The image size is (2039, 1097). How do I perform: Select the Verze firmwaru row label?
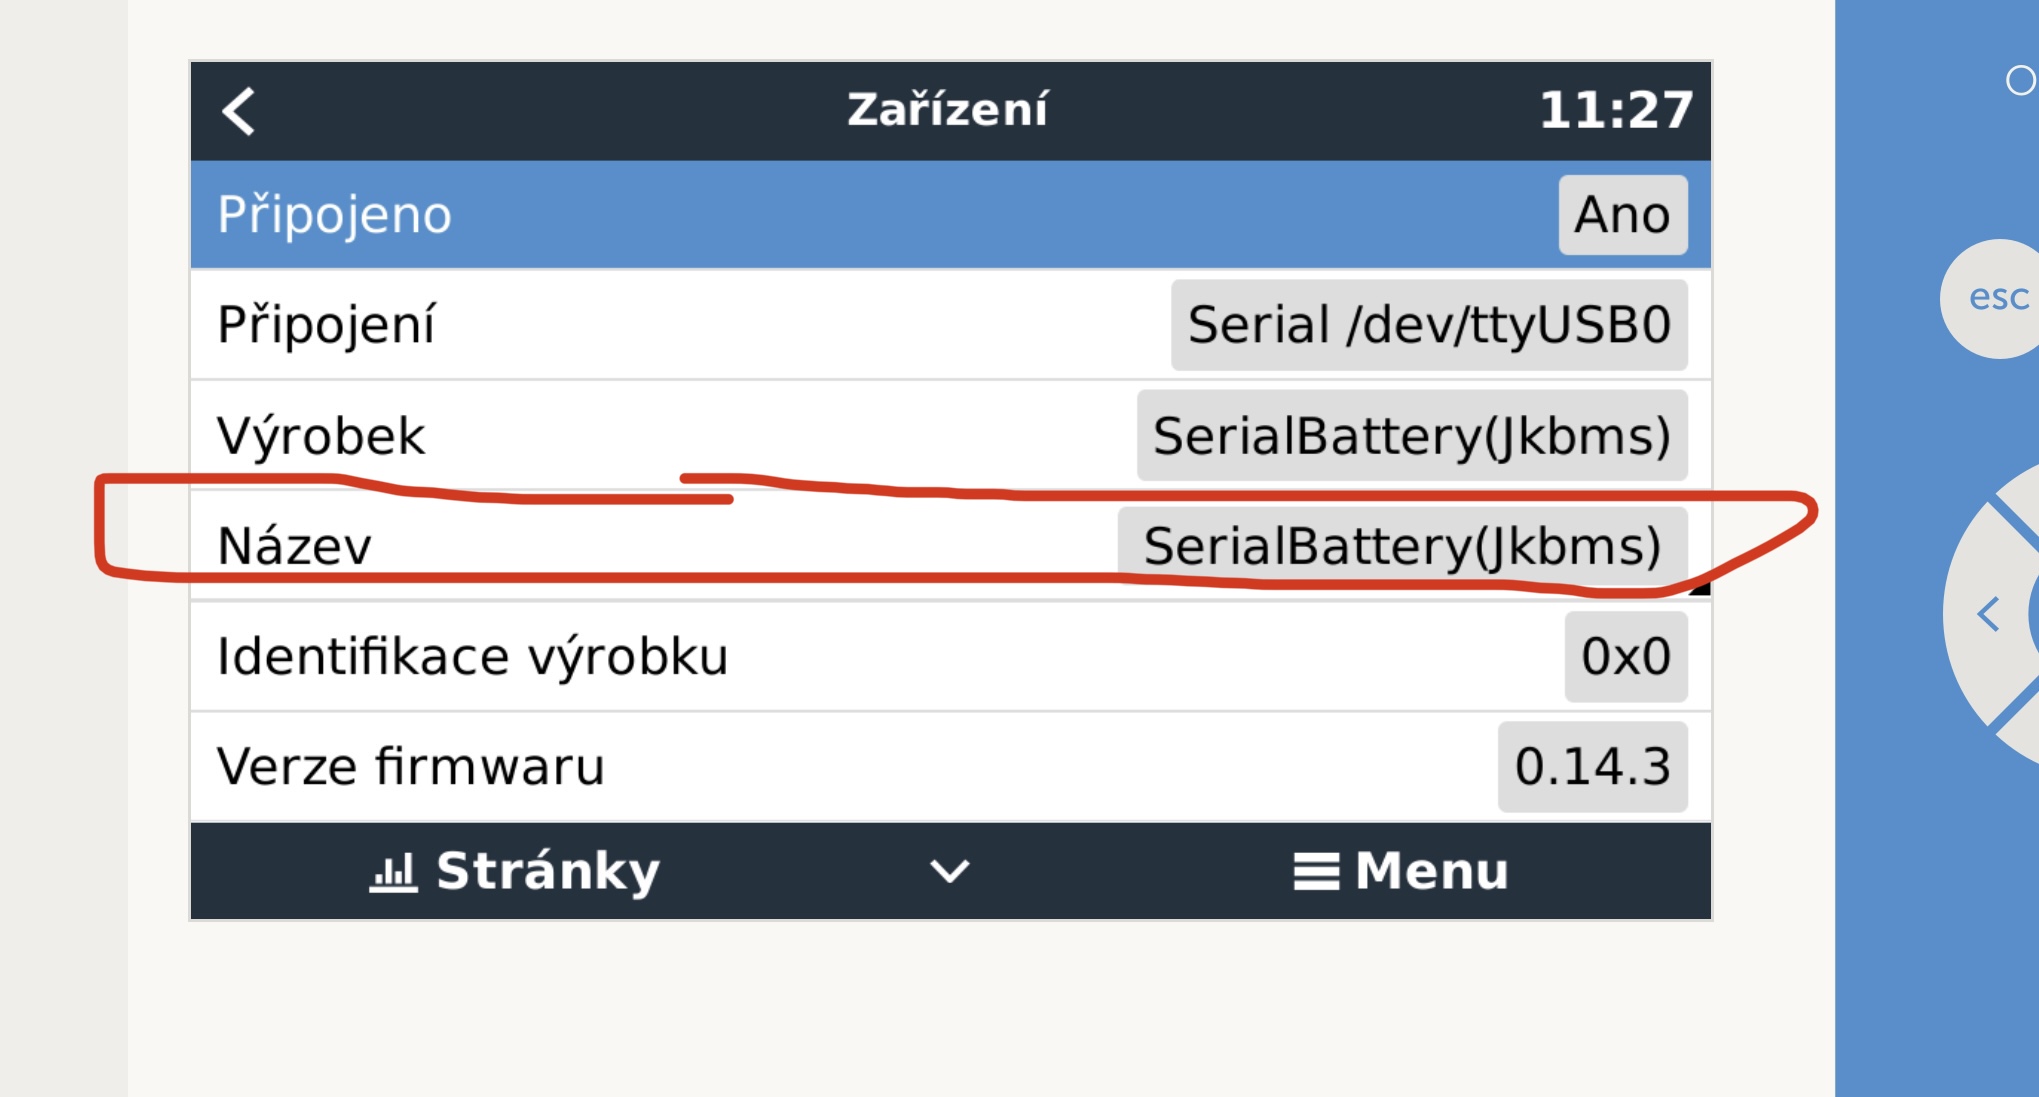point(410,767)
